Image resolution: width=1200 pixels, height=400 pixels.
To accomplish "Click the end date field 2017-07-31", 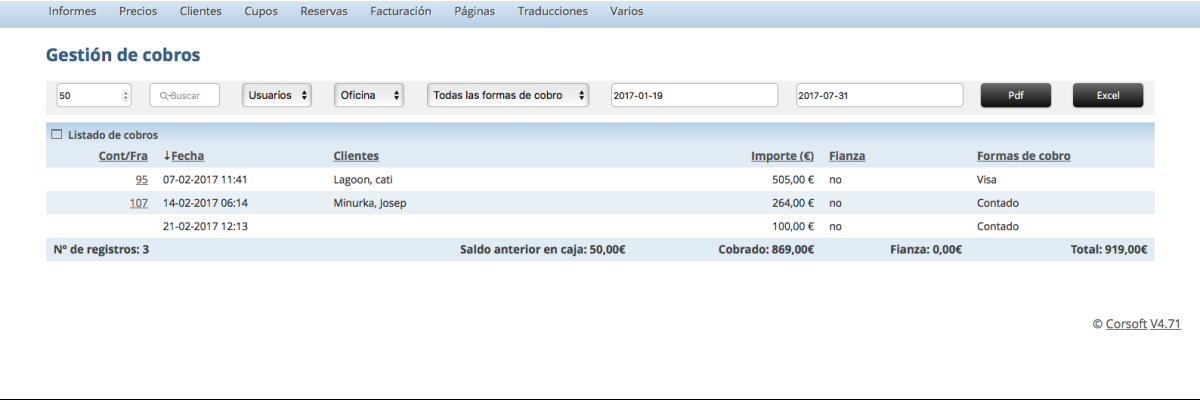I will click(x=879, y=95).
